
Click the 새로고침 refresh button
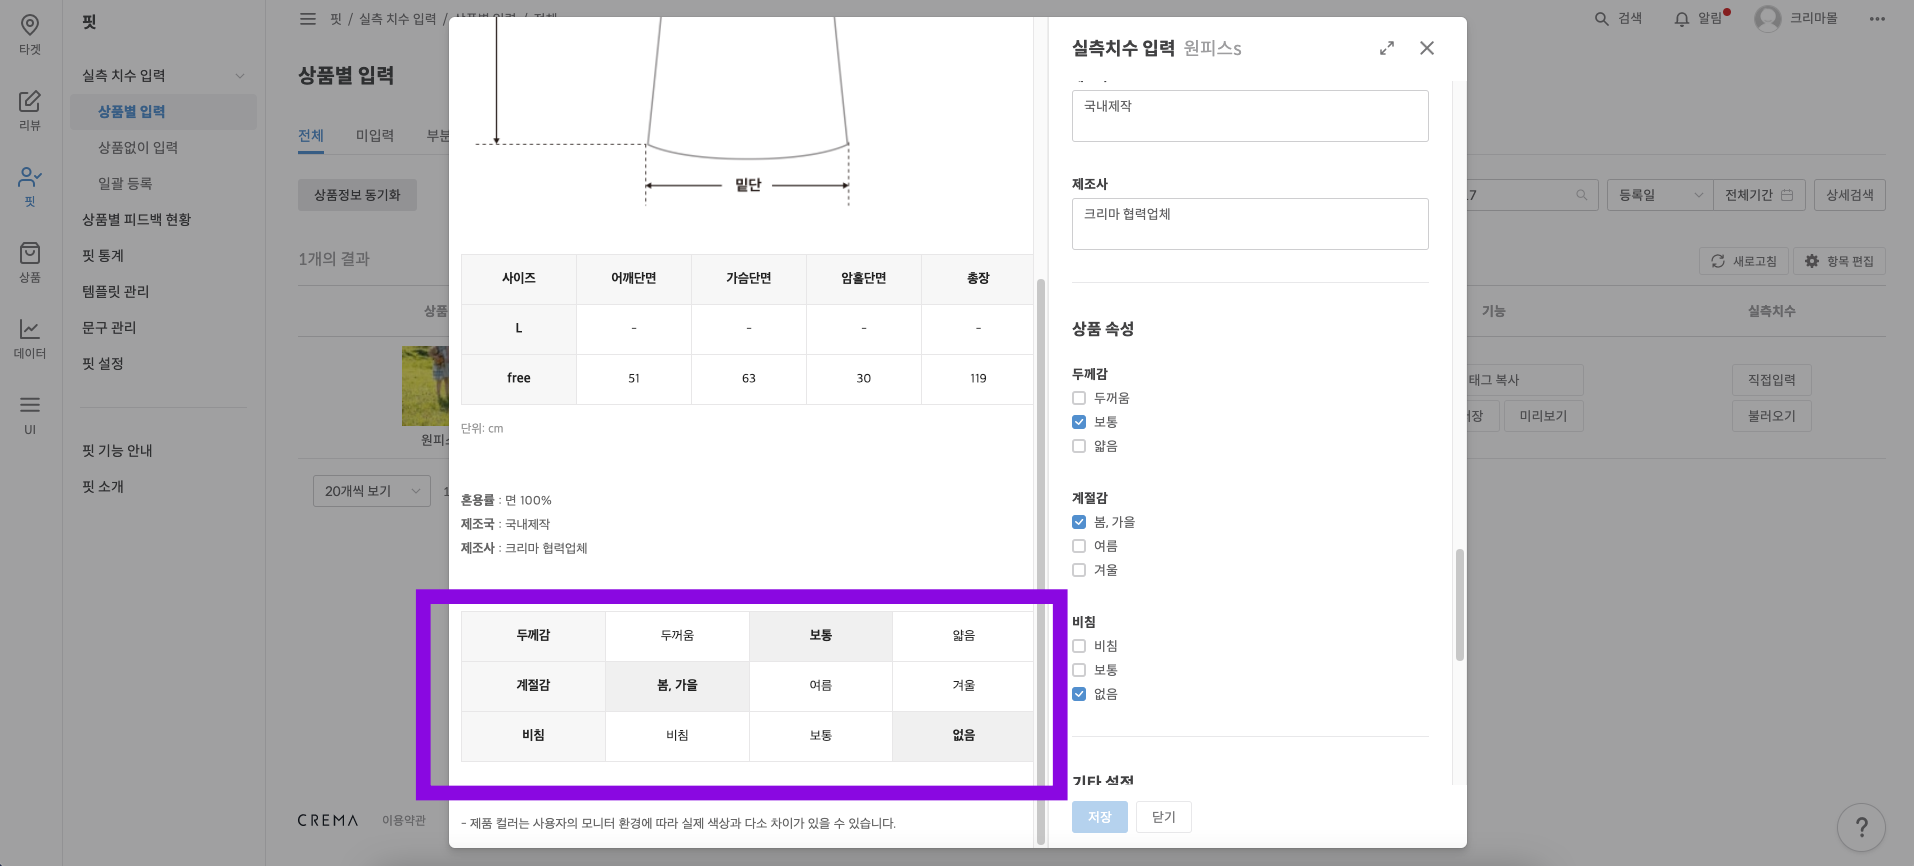tap(1744, 261)
